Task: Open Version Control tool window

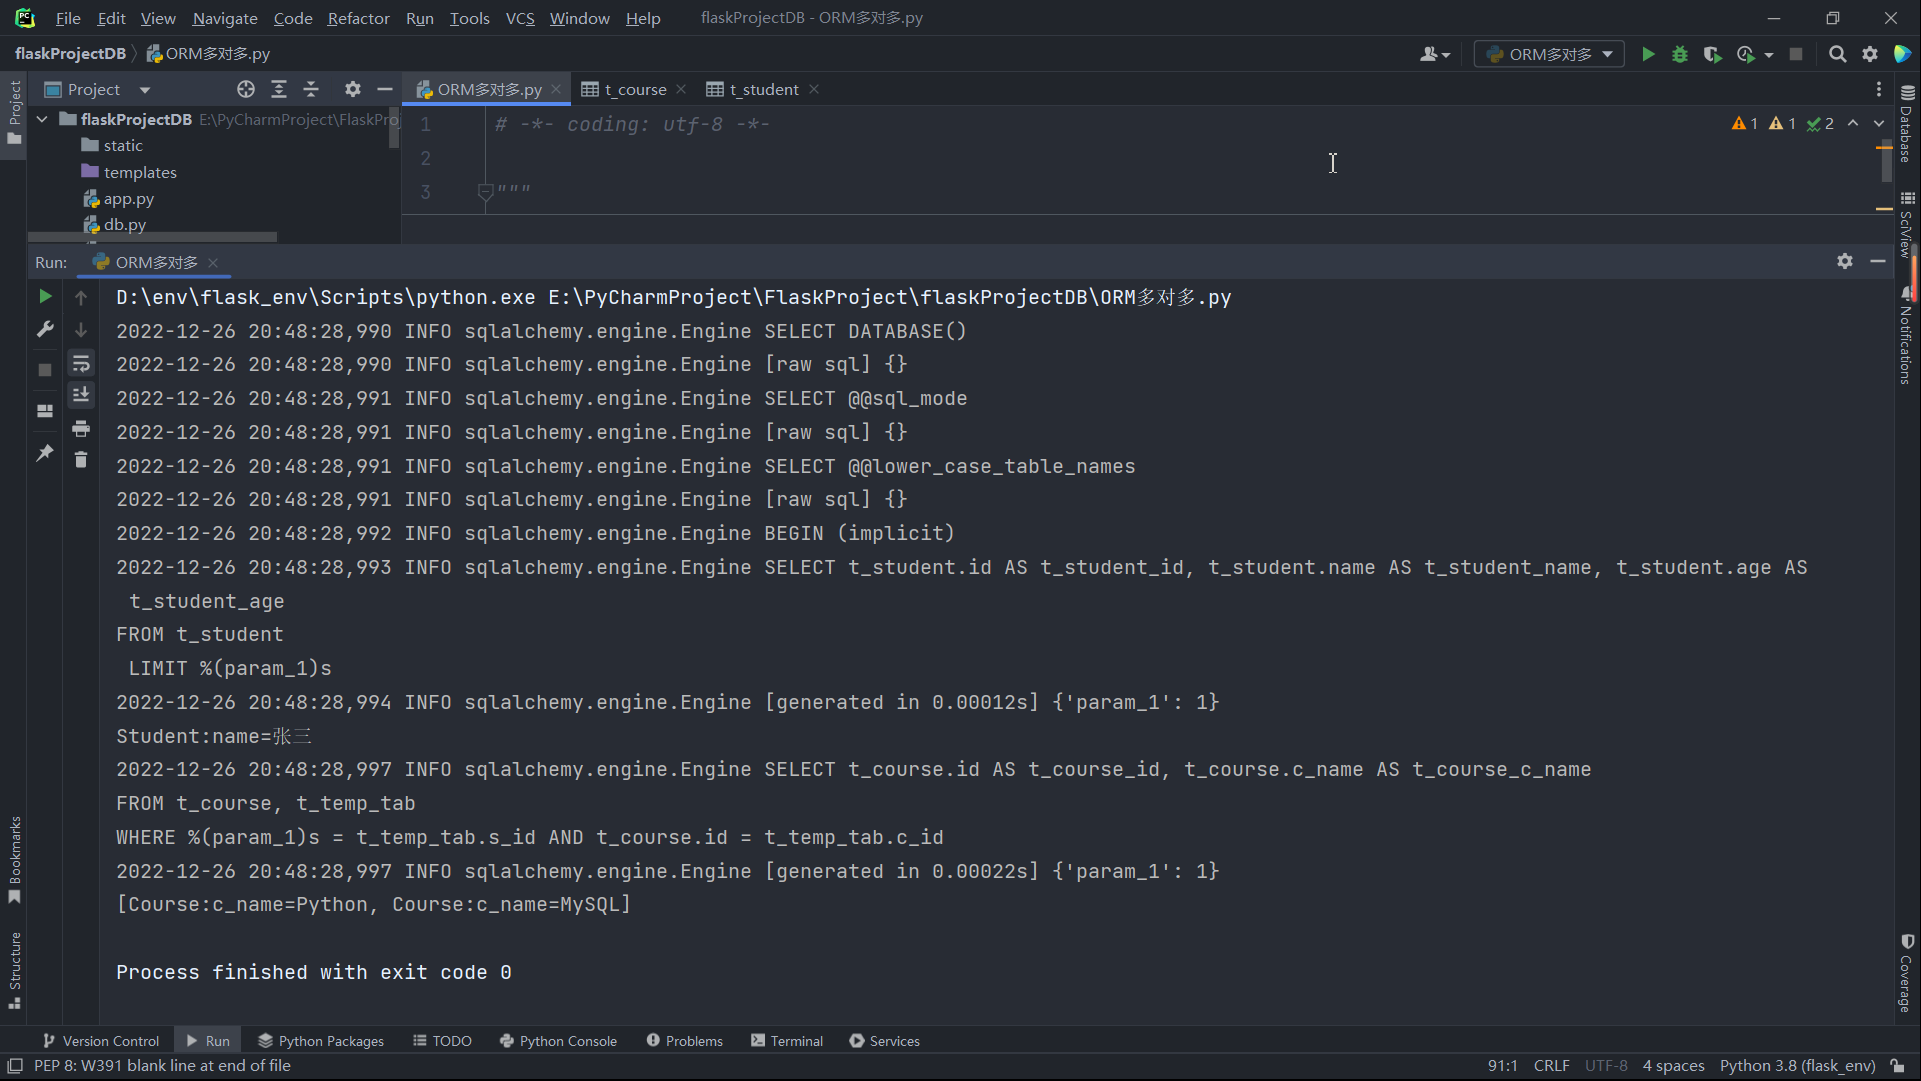Action: pos(101,1041)
